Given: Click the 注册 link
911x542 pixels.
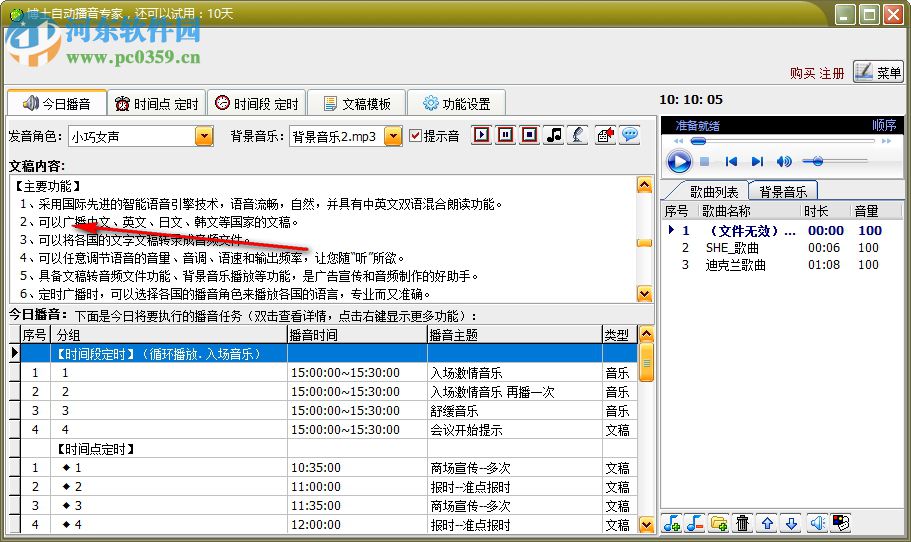Looking at the screenshot, I should (x=831, y=74).
